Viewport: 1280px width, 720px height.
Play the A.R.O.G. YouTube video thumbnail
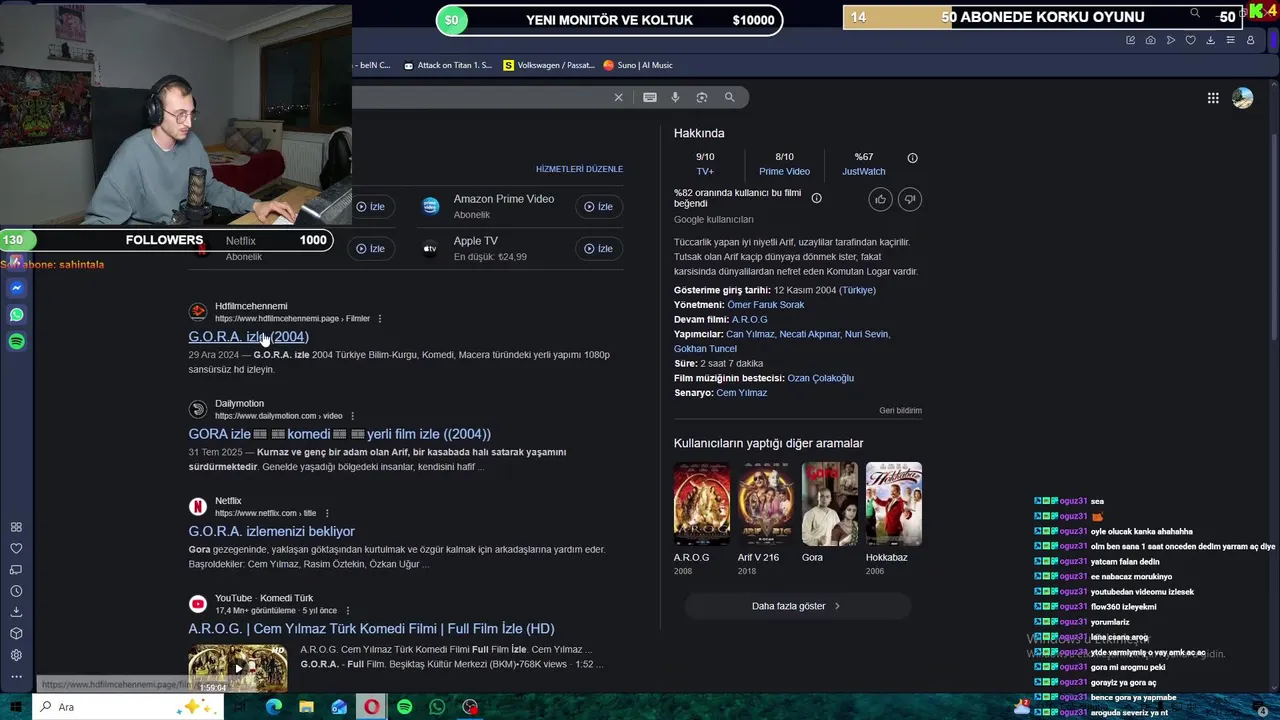[x=237, y=668]
